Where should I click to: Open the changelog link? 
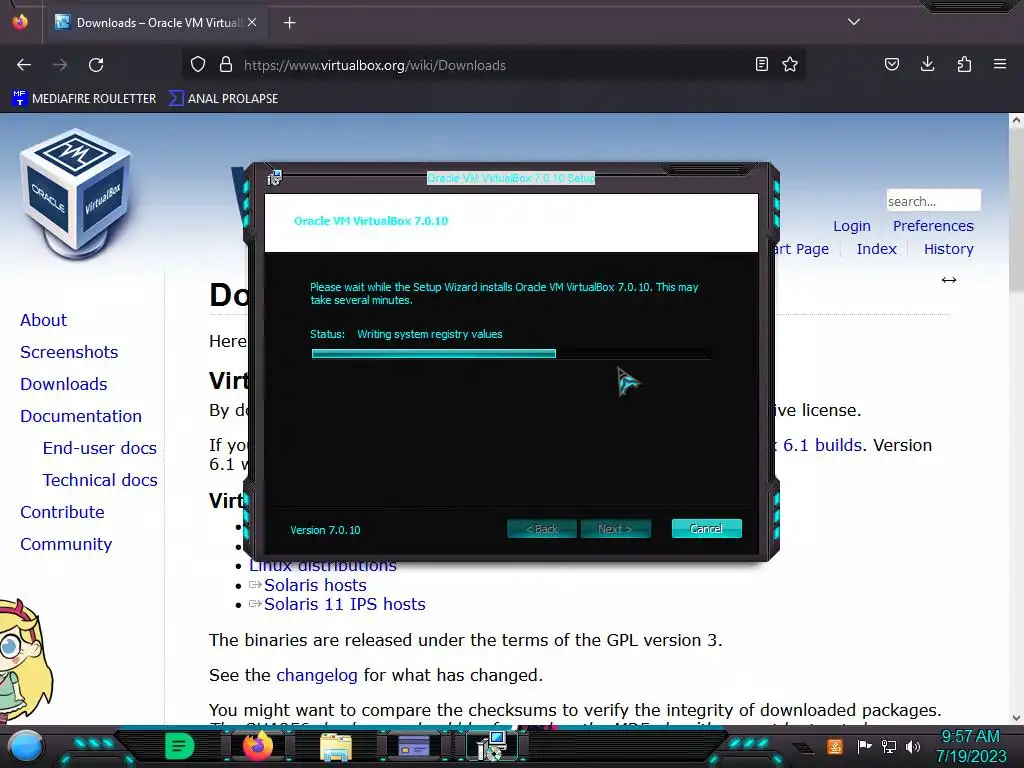(x=317, y=675)
